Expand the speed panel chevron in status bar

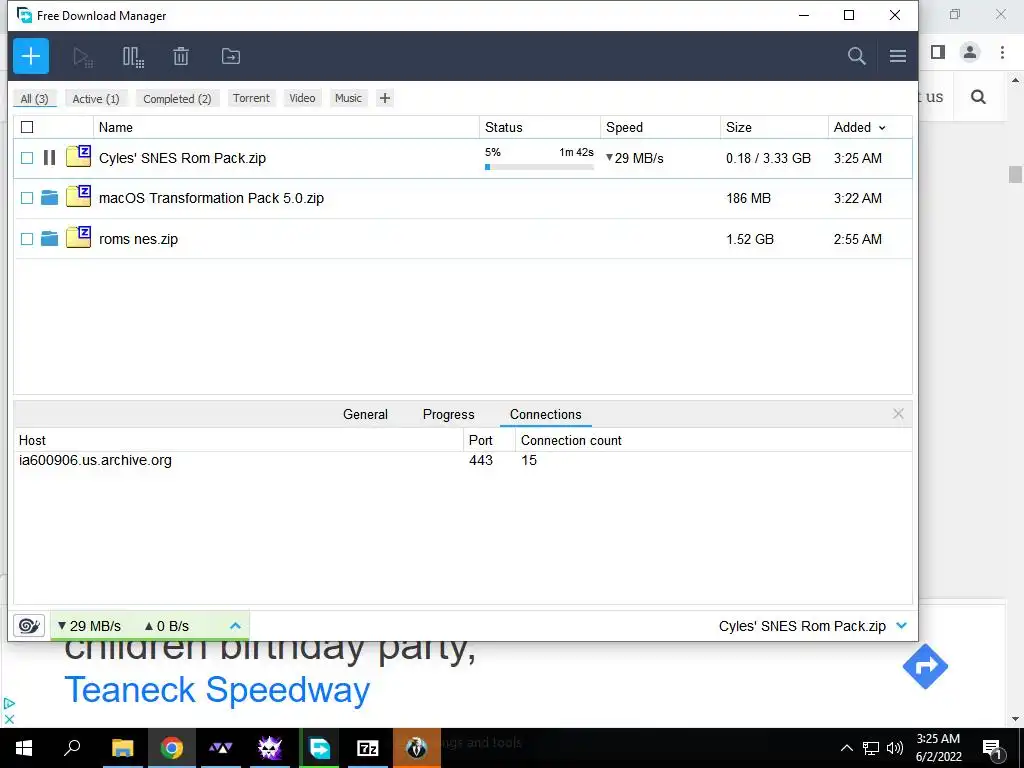pos(235,626)
